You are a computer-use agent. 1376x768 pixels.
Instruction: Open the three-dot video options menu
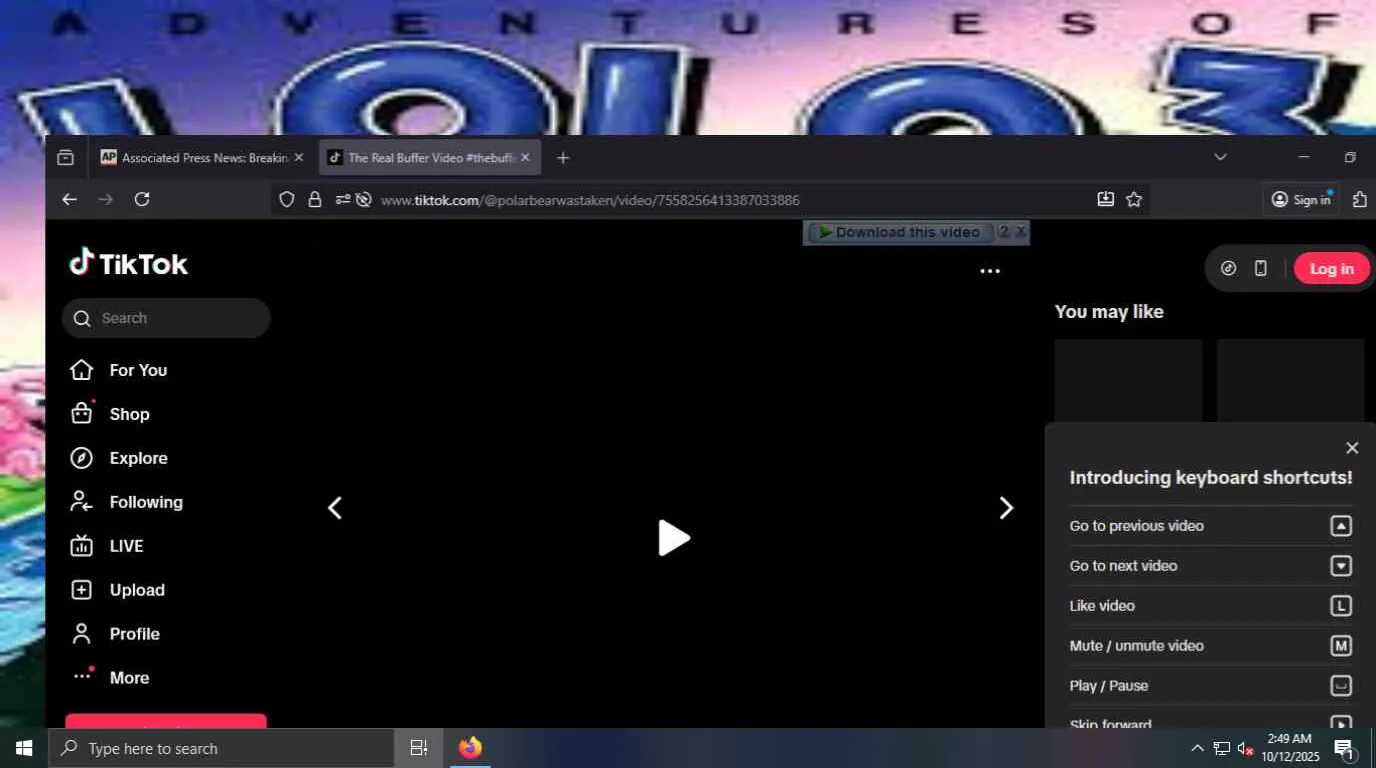(990, 271)
